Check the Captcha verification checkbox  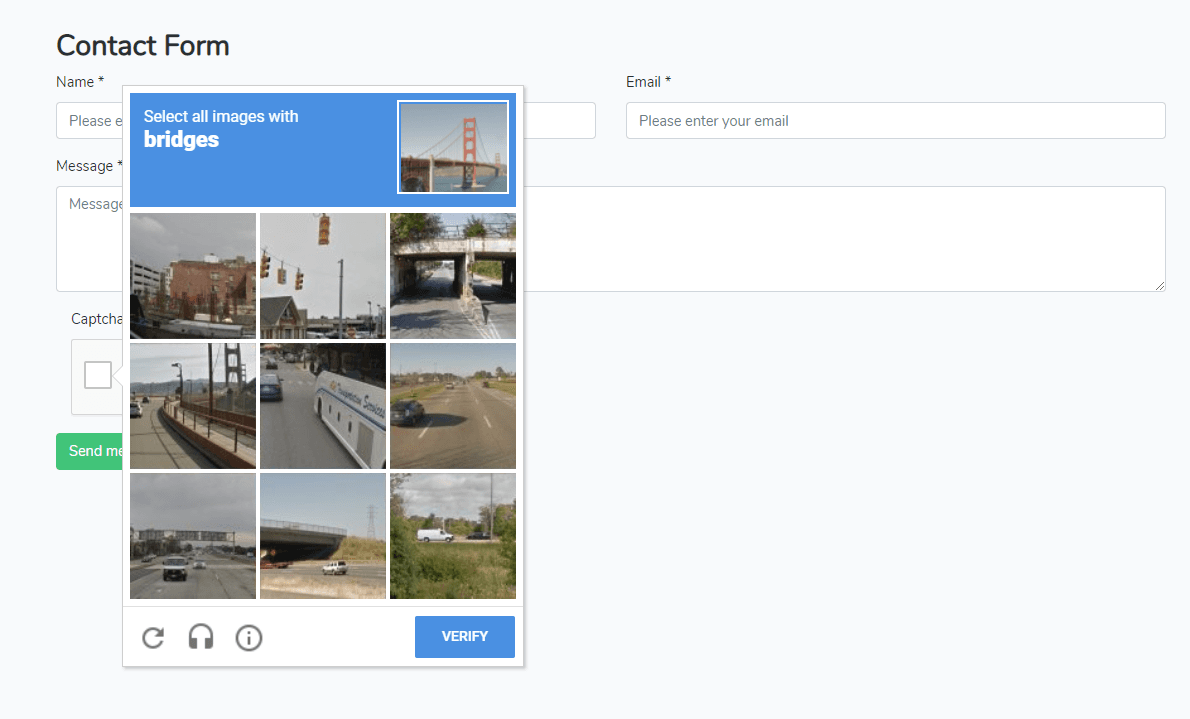97,375
